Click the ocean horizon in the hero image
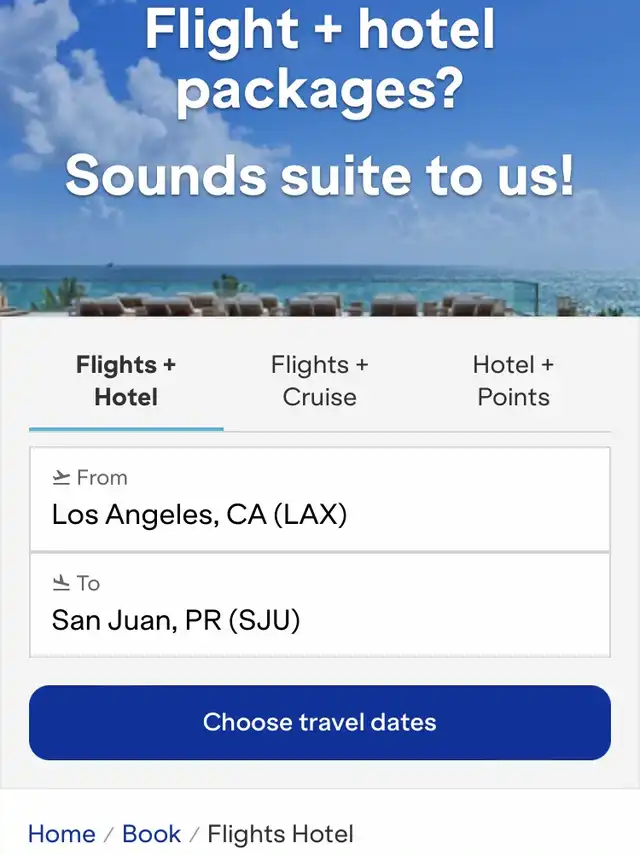This screenshot has width=640, height=855. [x=319, y=267]
